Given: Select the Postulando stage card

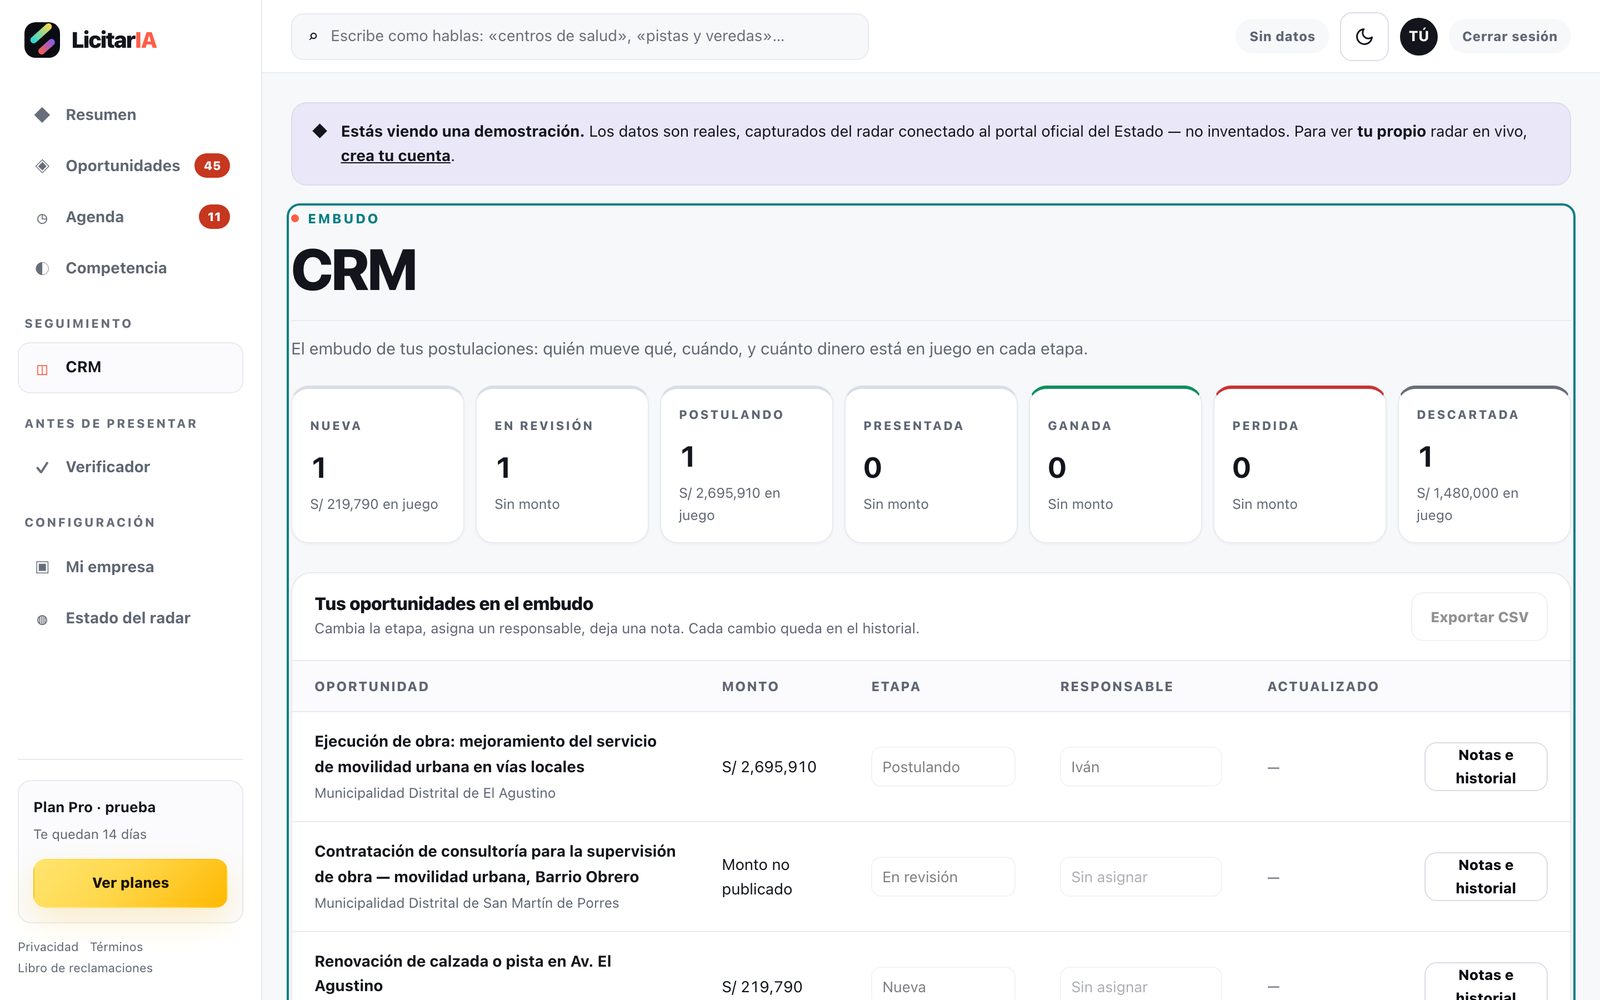Looking at the screenshot, I should click(747, 465).
